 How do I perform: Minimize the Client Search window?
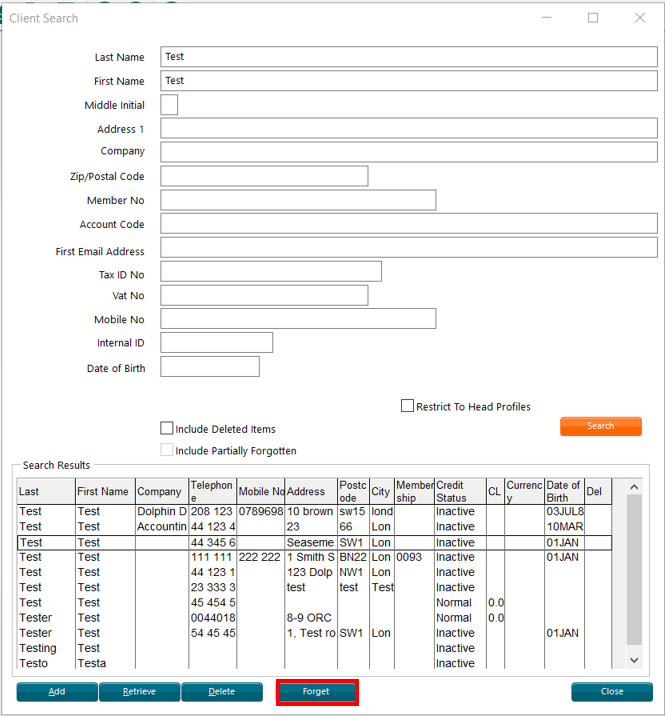[x=547, y=18]
